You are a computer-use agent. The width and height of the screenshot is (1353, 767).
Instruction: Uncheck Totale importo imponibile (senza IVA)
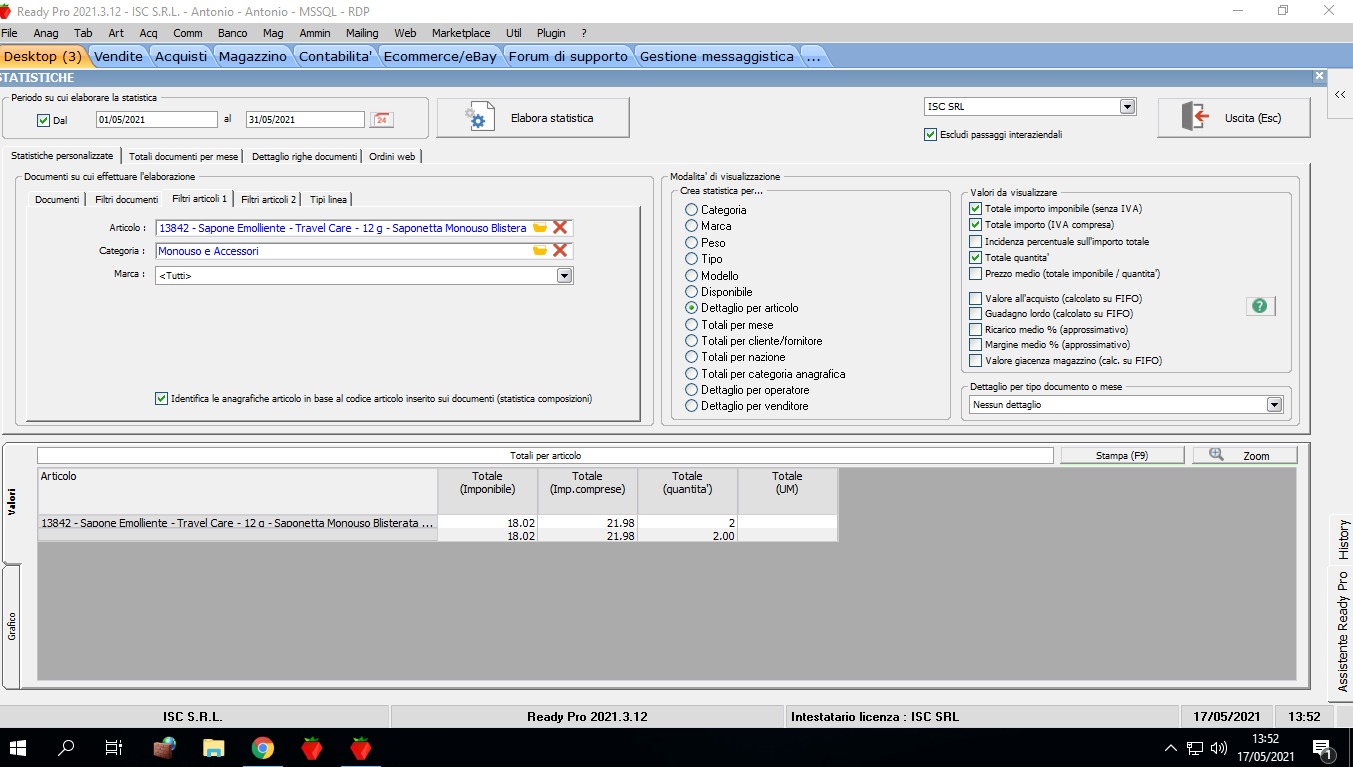point(975,209)
